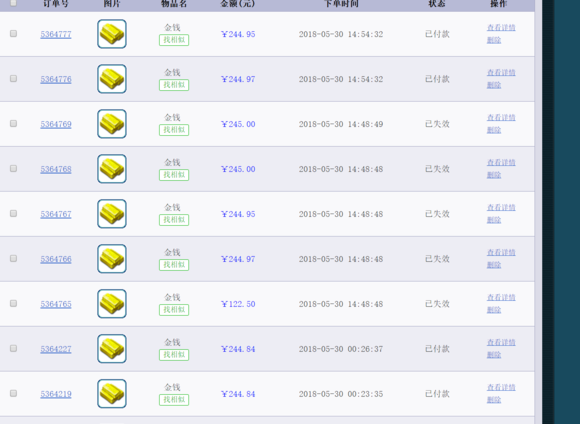View details link for order 5364777

coord(501,28)
